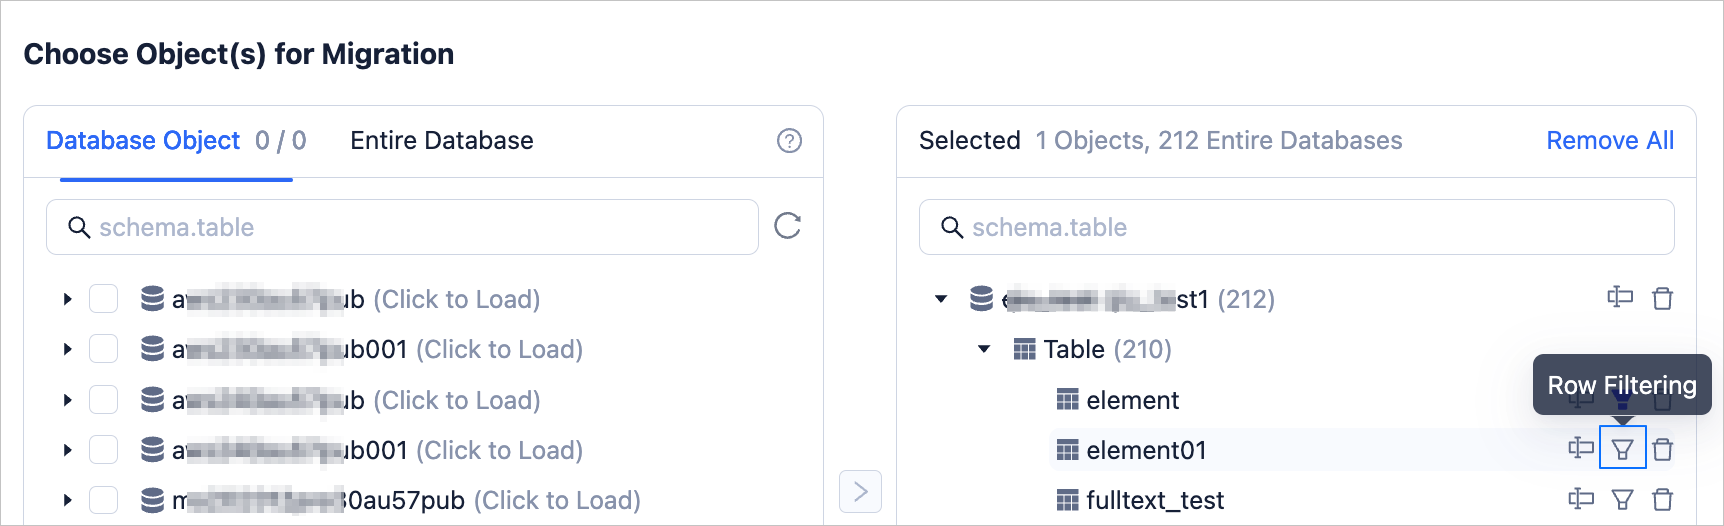
Task: Click the rename icon for fulltext_test row
Action: pos(1581,498)
